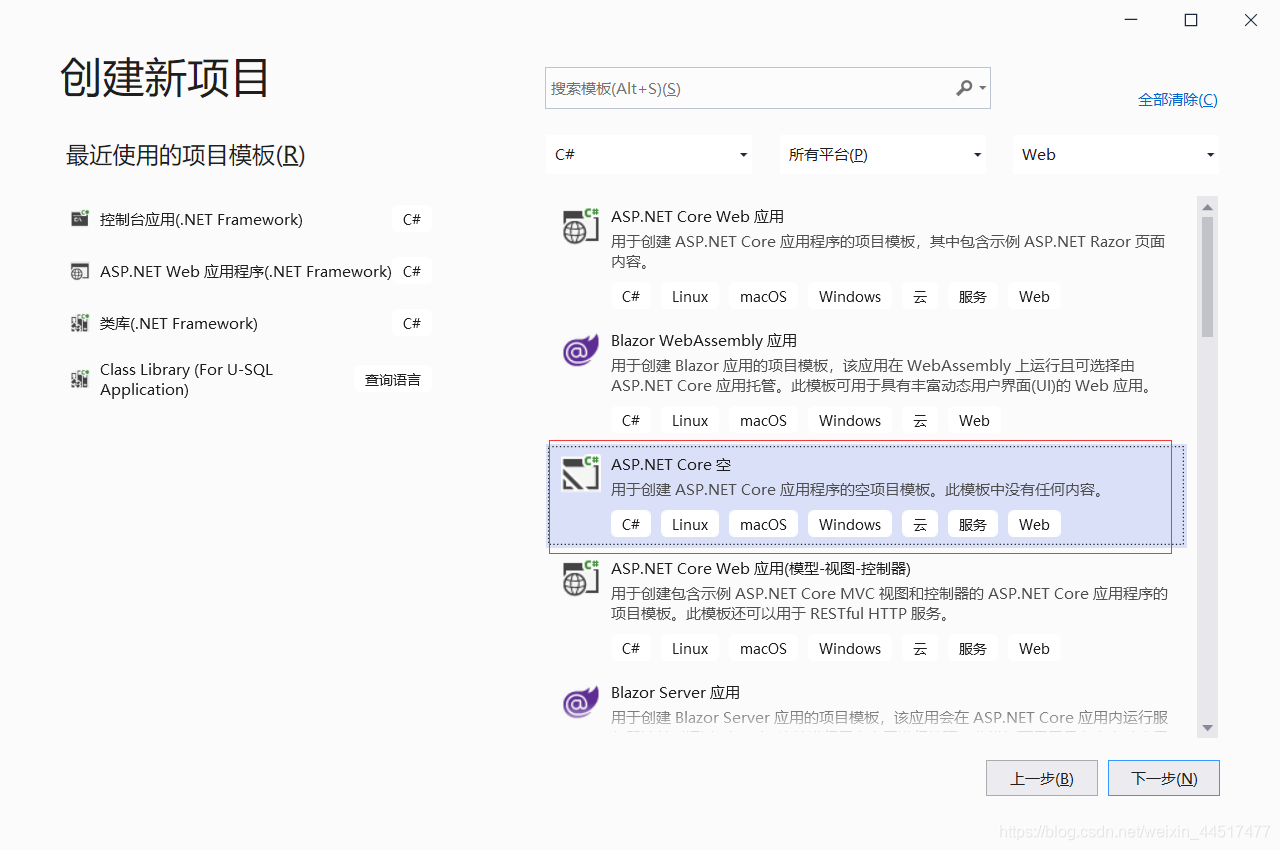Select the Class Library (For U-SQL Application) icon
This screenshot has height=850, width=1280.
79,379
